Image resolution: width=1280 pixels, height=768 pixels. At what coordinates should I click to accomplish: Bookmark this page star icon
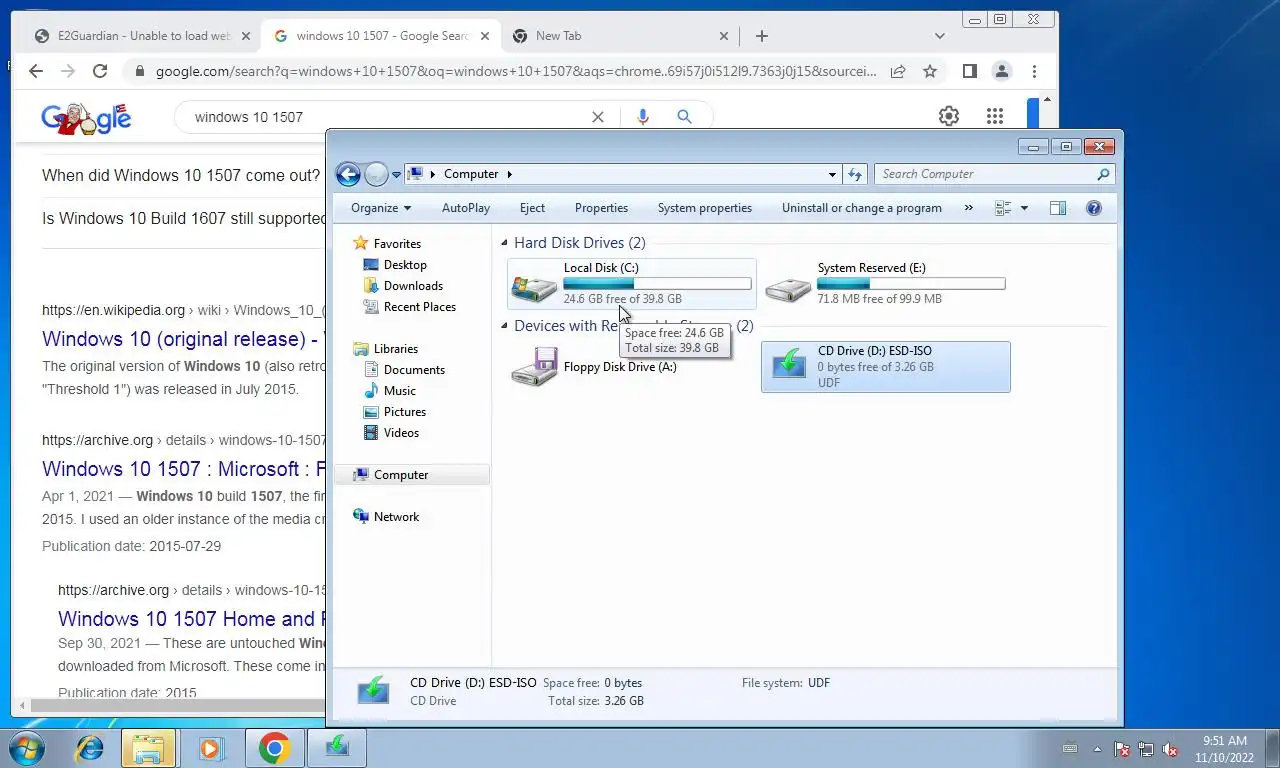tap(930, 71)
